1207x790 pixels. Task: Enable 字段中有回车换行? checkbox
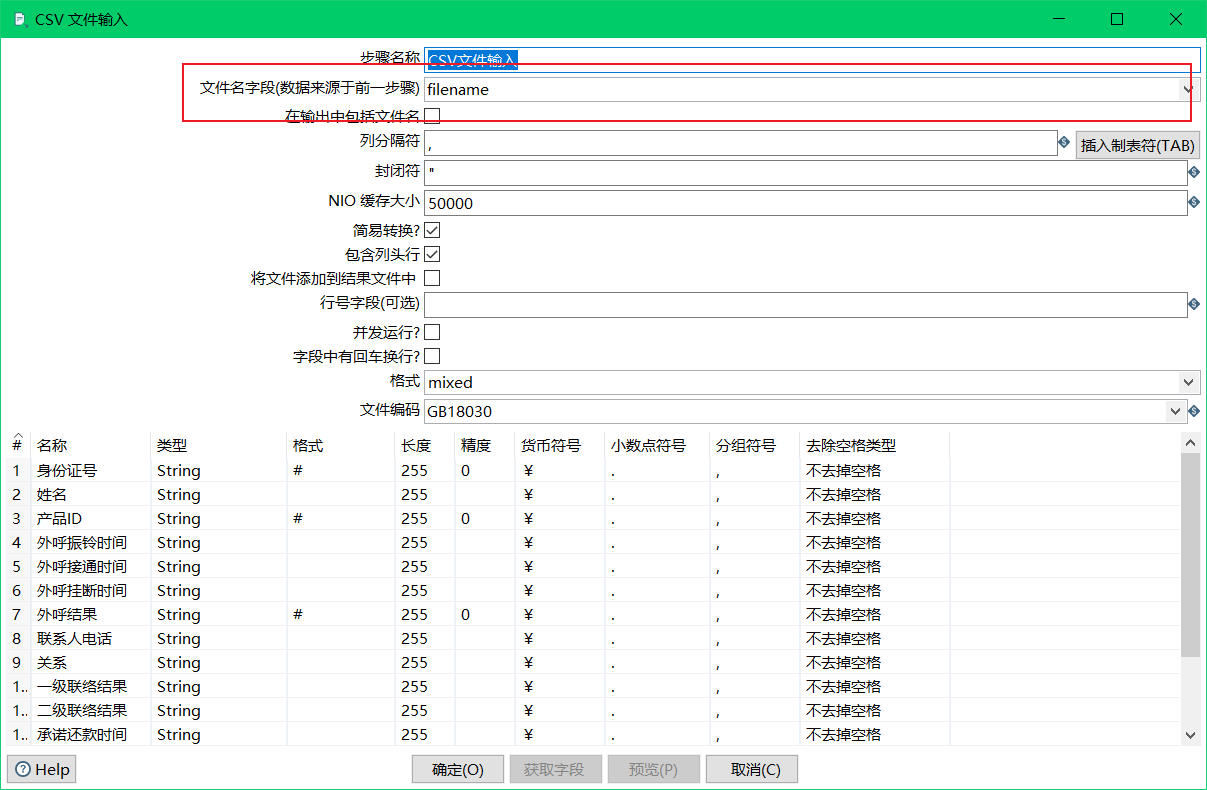tap(432, 356)
